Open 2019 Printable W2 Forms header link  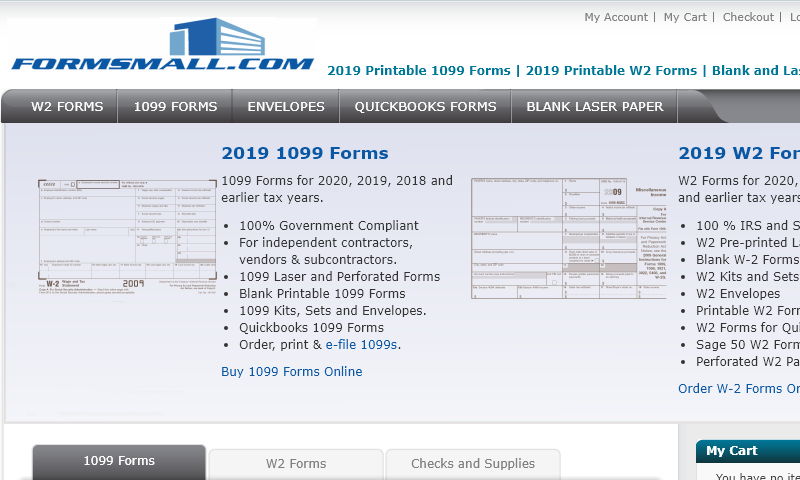click(611, 70)
